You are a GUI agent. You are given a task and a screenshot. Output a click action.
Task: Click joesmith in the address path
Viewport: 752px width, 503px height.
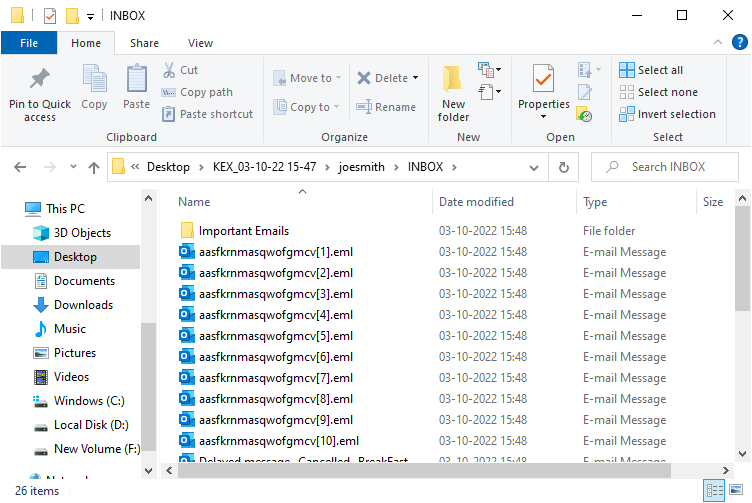362,167
